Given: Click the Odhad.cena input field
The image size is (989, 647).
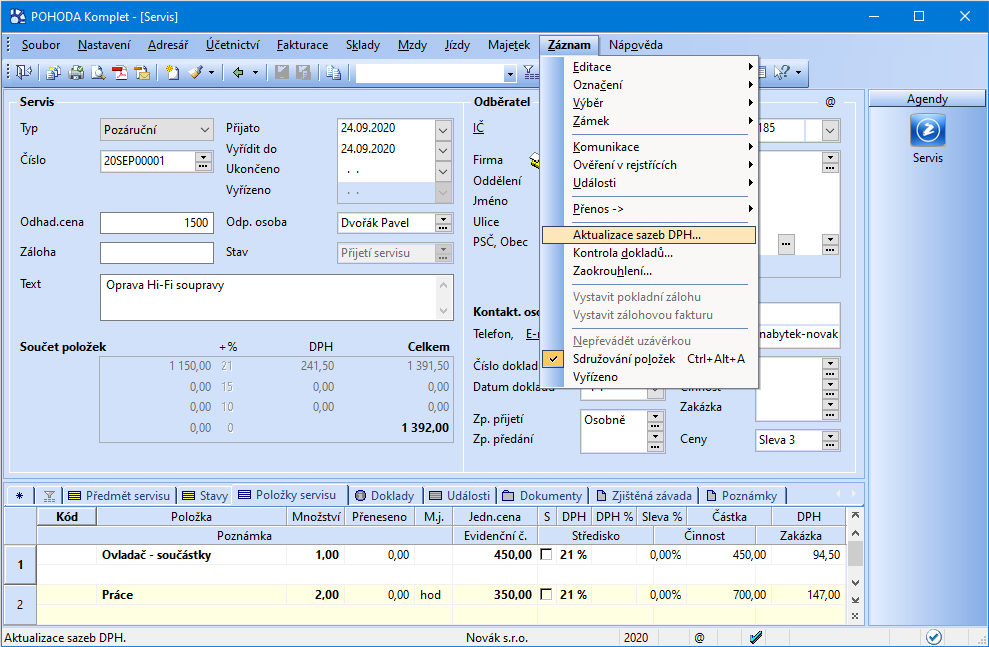Looking at the screenshot, I should (156, 223).
